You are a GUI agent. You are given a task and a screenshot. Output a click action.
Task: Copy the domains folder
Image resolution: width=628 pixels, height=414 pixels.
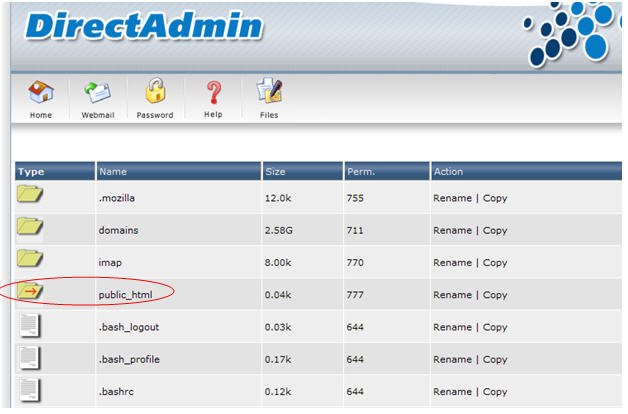pyautogui.click(x=495, y=231)
